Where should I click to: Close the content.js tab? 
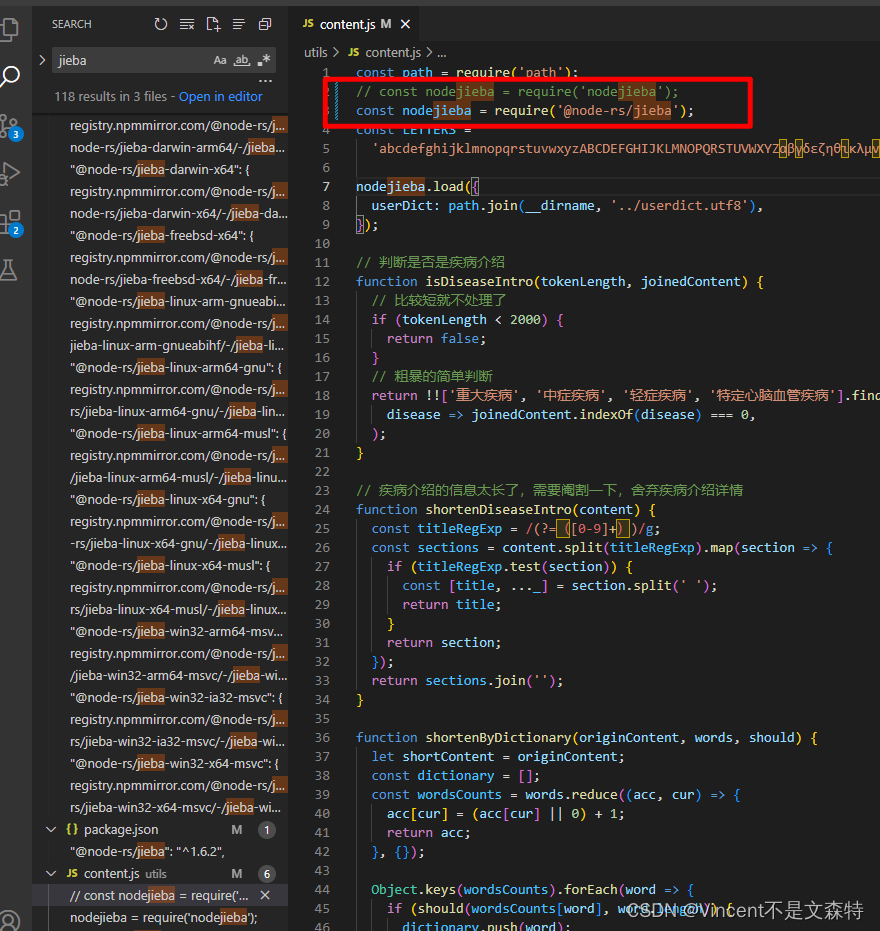(x=406, y=24)
